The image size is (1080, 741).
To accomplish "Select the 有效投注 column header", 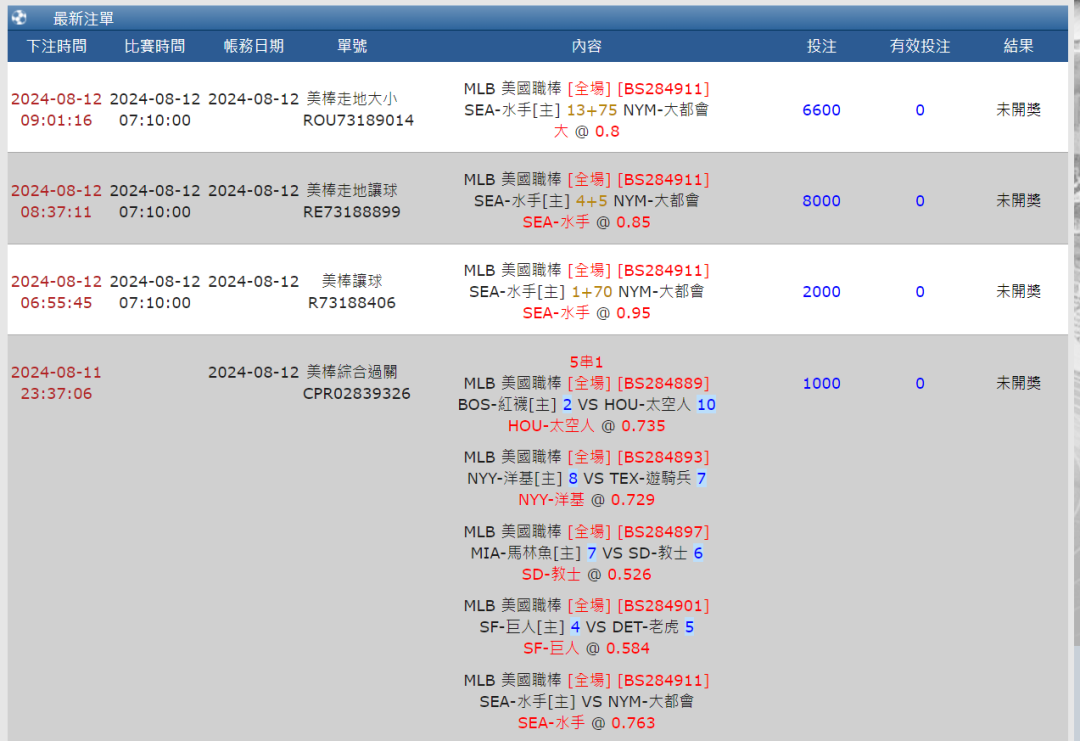I will pyautogui.click(x=920, y=46).
